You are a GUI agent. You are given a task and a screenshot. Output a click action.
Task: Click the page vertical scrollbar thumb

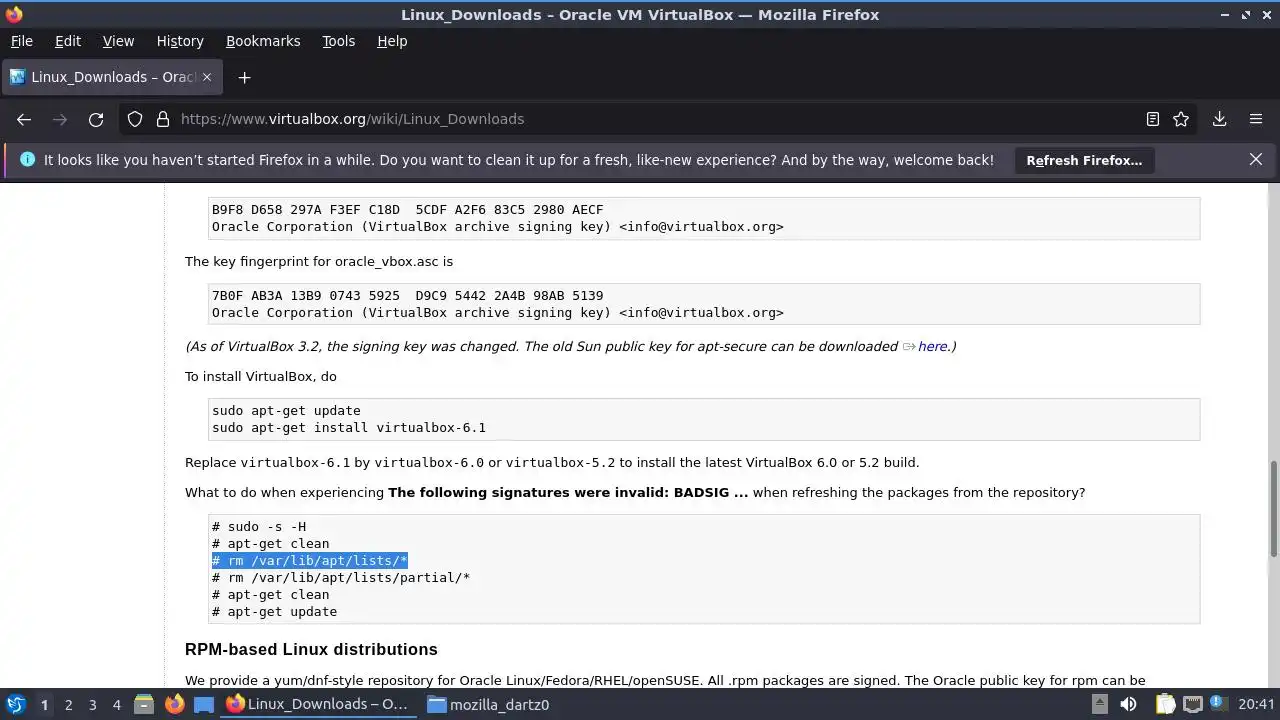click(x=1273, y=508)
